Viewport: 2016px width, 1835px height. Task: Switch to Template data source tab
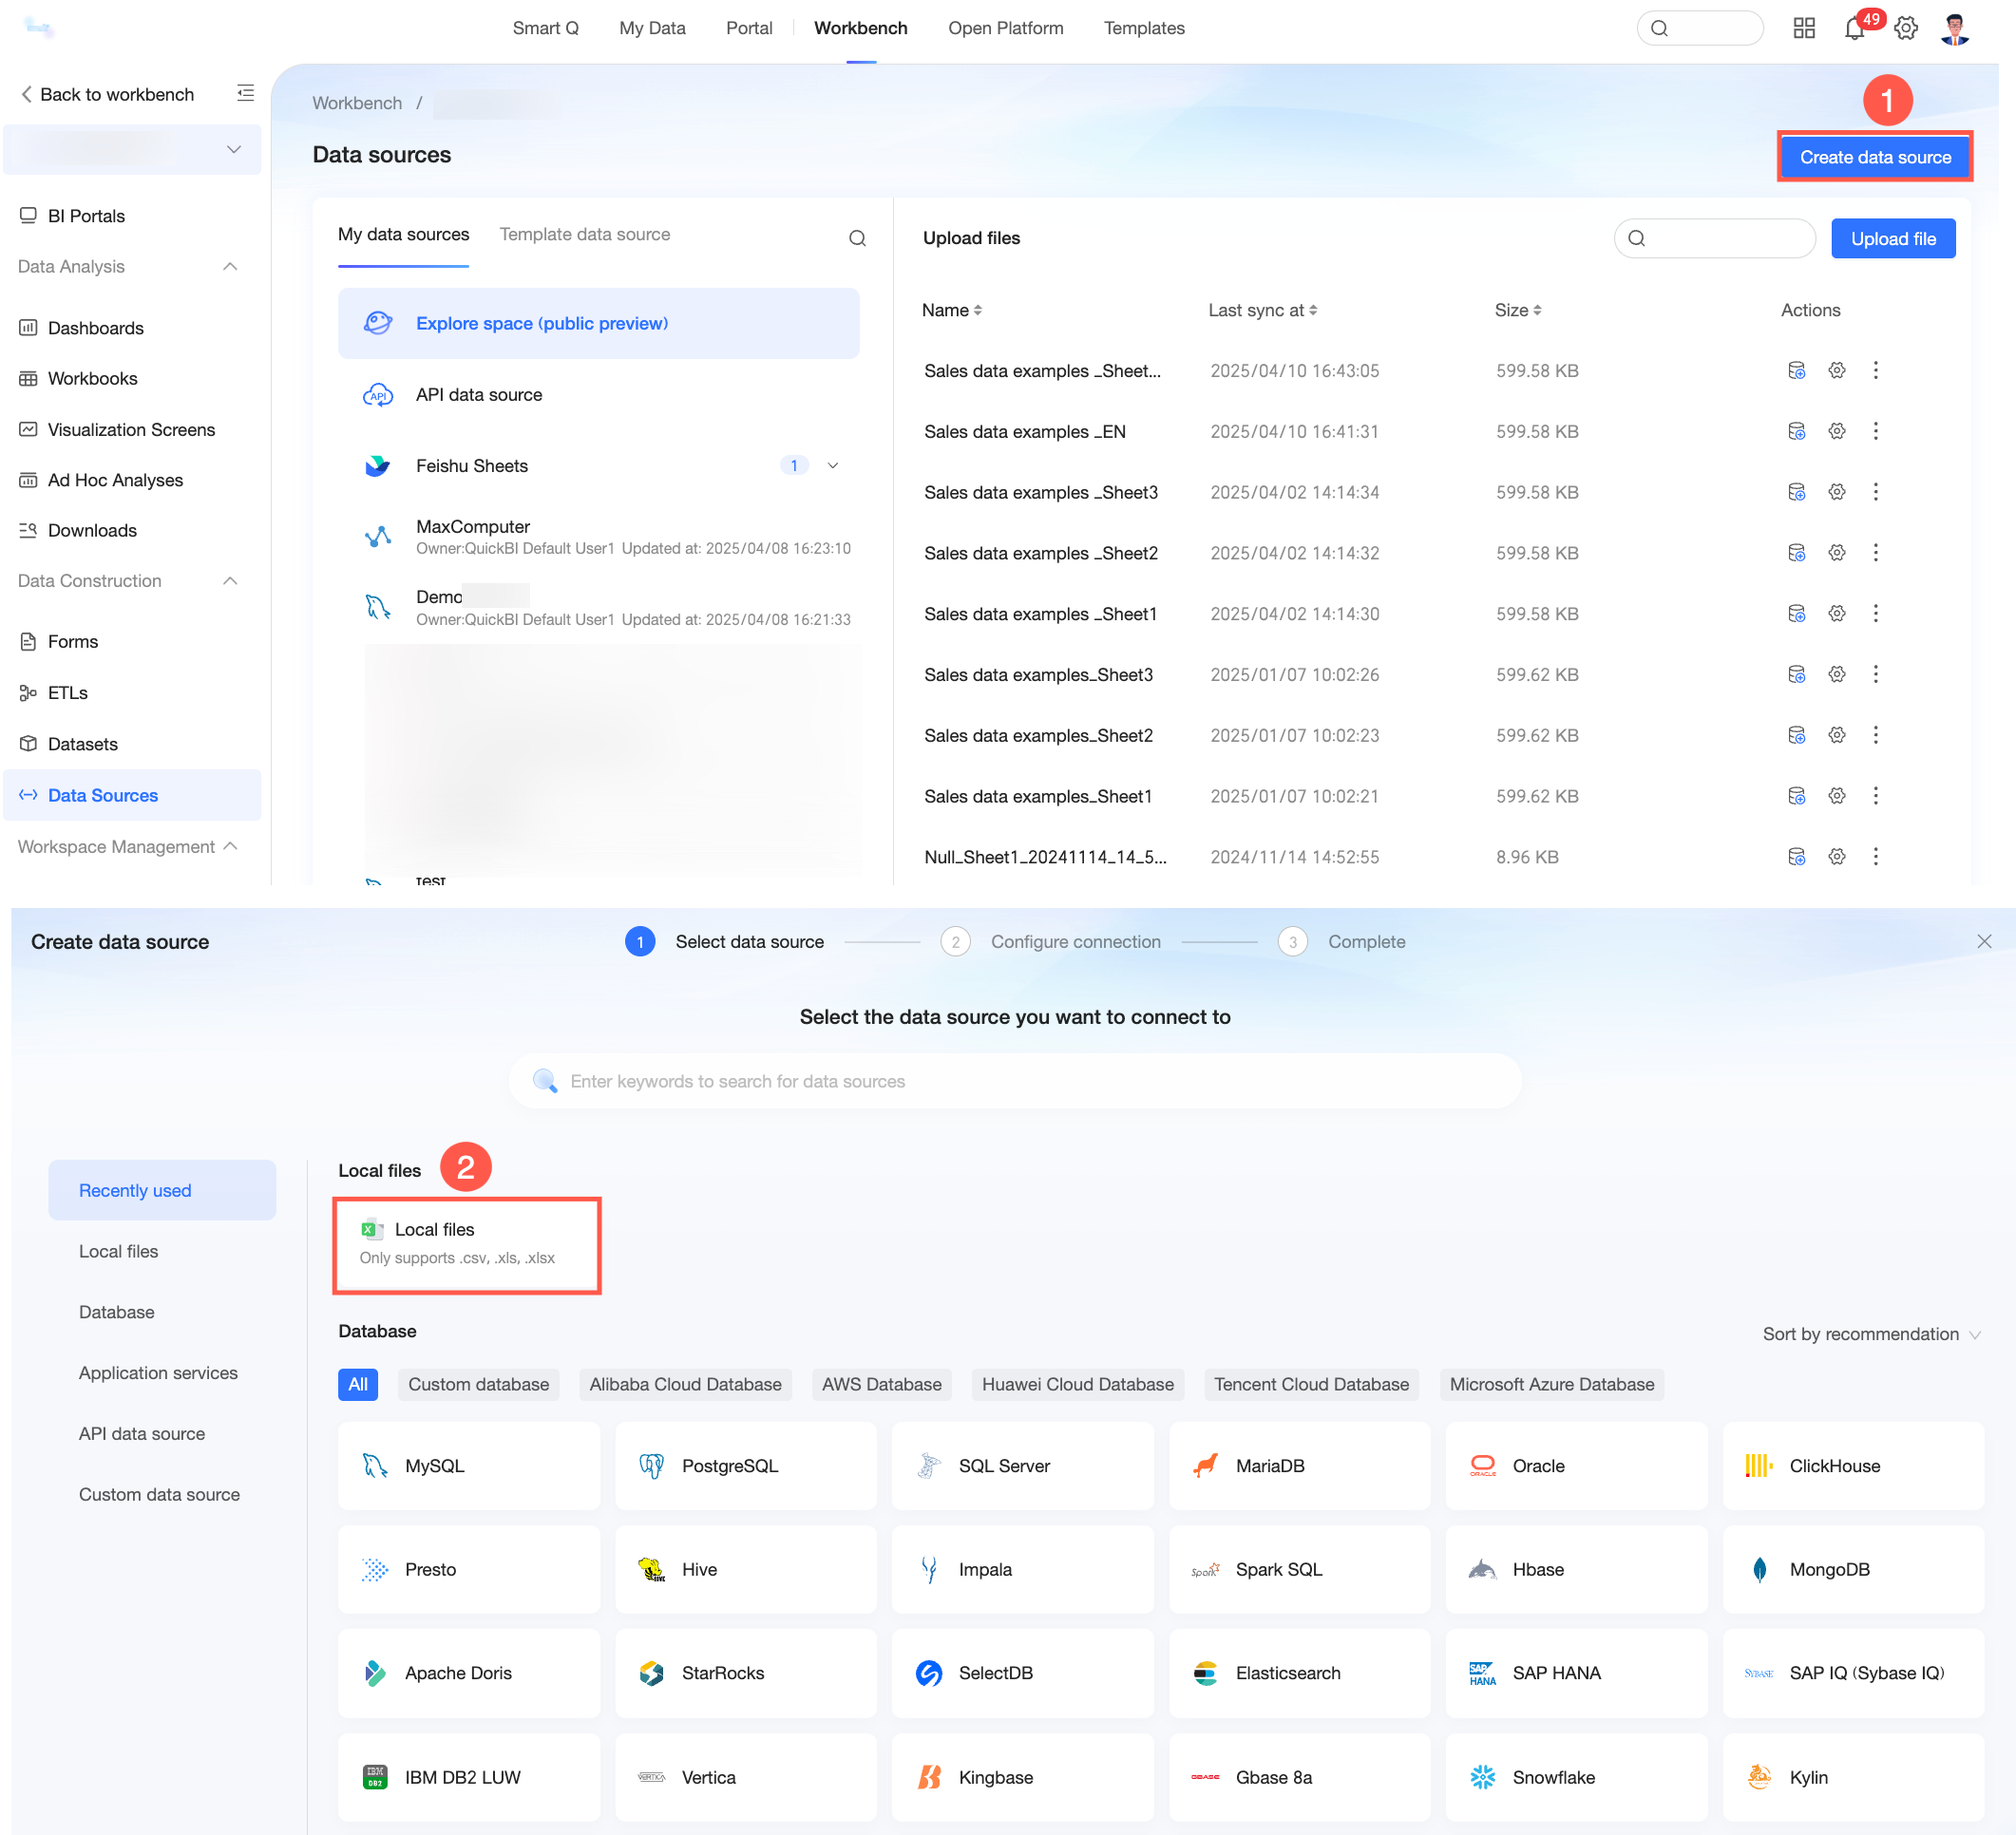coord(585,234)
